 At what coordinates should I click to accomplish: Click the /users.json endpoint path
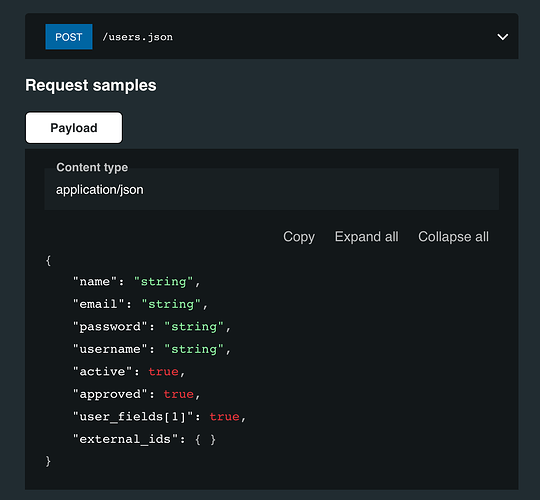(137, 37)
